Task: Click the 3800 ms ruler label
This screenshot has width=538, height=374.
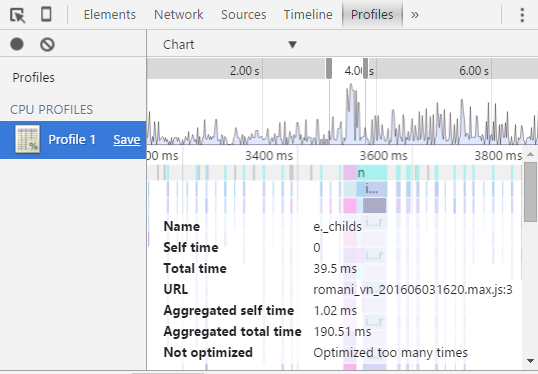Action: [498, 156]
